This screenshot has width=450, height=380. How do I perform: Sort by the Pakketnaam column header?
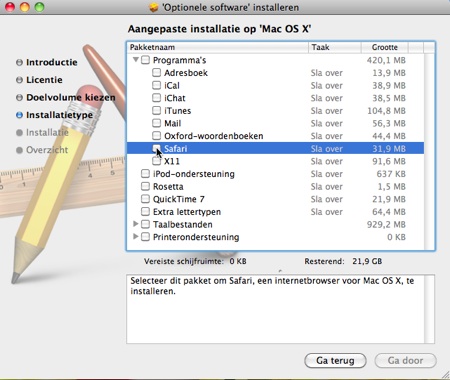(218, 47)
